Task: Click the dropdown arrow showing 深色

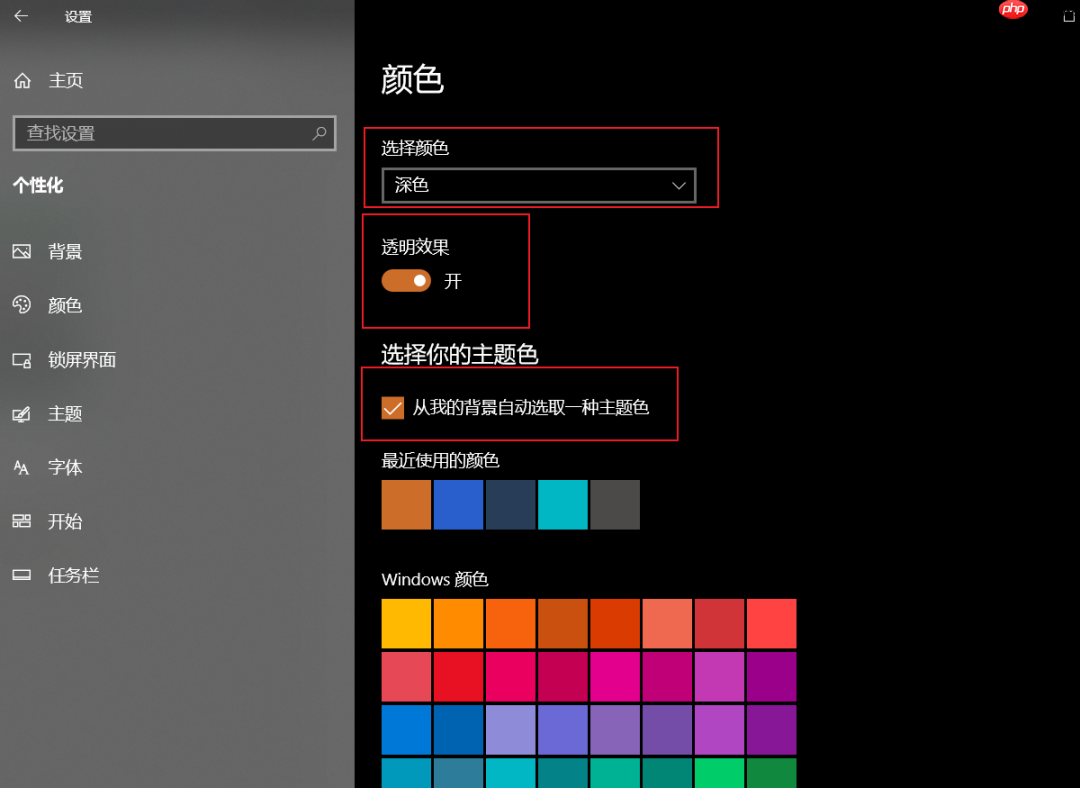Action: click(679, 185)
